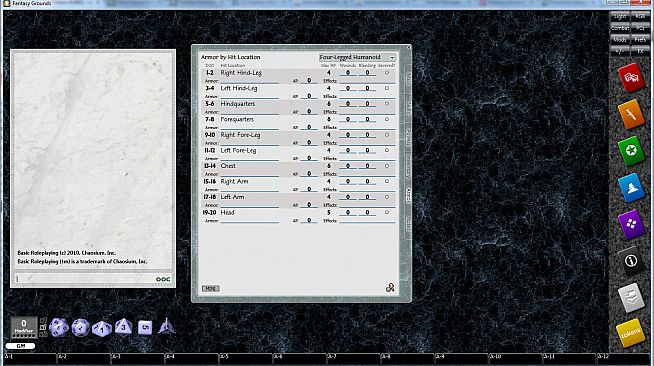Click the AP value for Left Fore-Leg
This screenshot has height=366, width=654.
(309, 158)
